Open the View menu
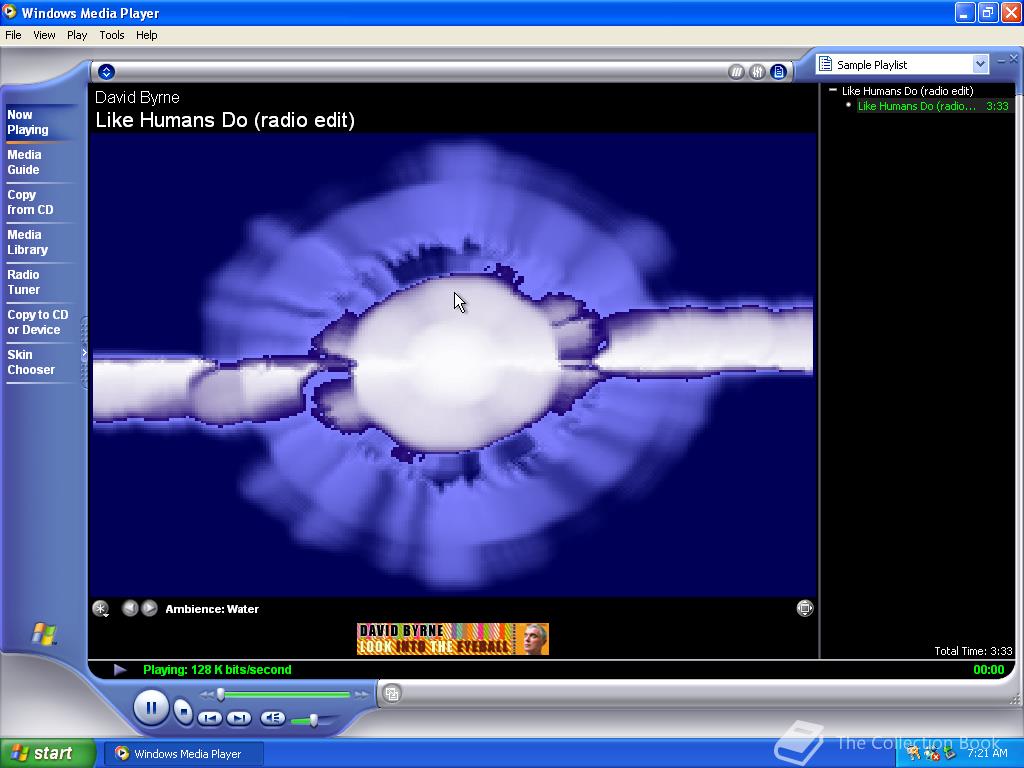Image resolution: width=1024 pixels, height=768 pixels. [x=44, y=35]
